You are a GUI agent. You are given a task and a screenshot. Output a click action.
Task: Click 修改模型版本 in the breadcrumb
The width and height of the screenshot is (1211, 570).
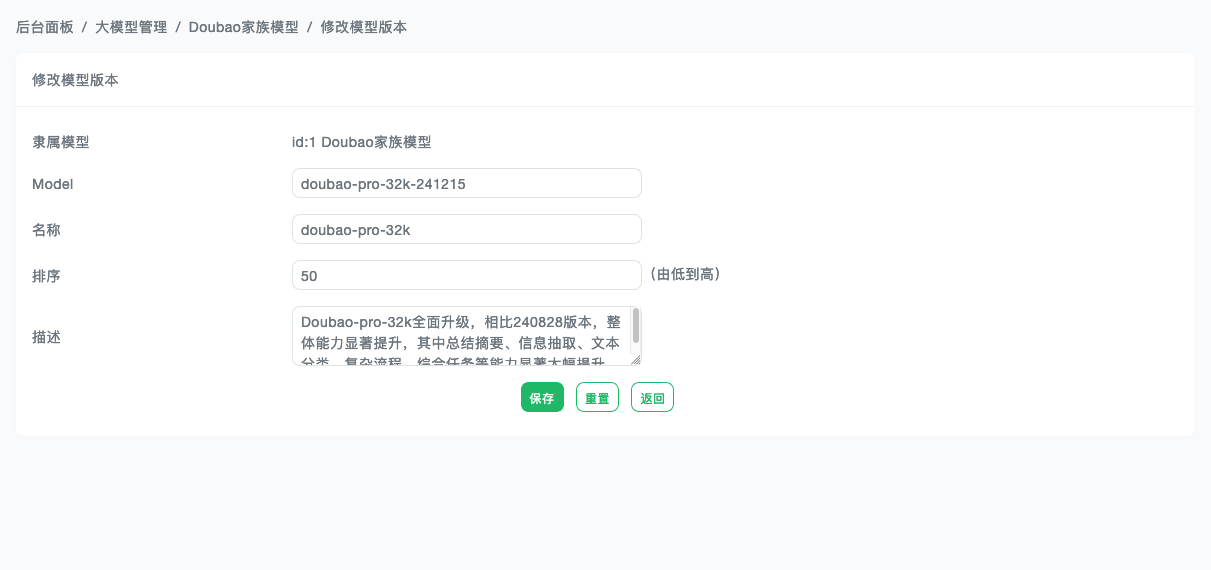363,27
